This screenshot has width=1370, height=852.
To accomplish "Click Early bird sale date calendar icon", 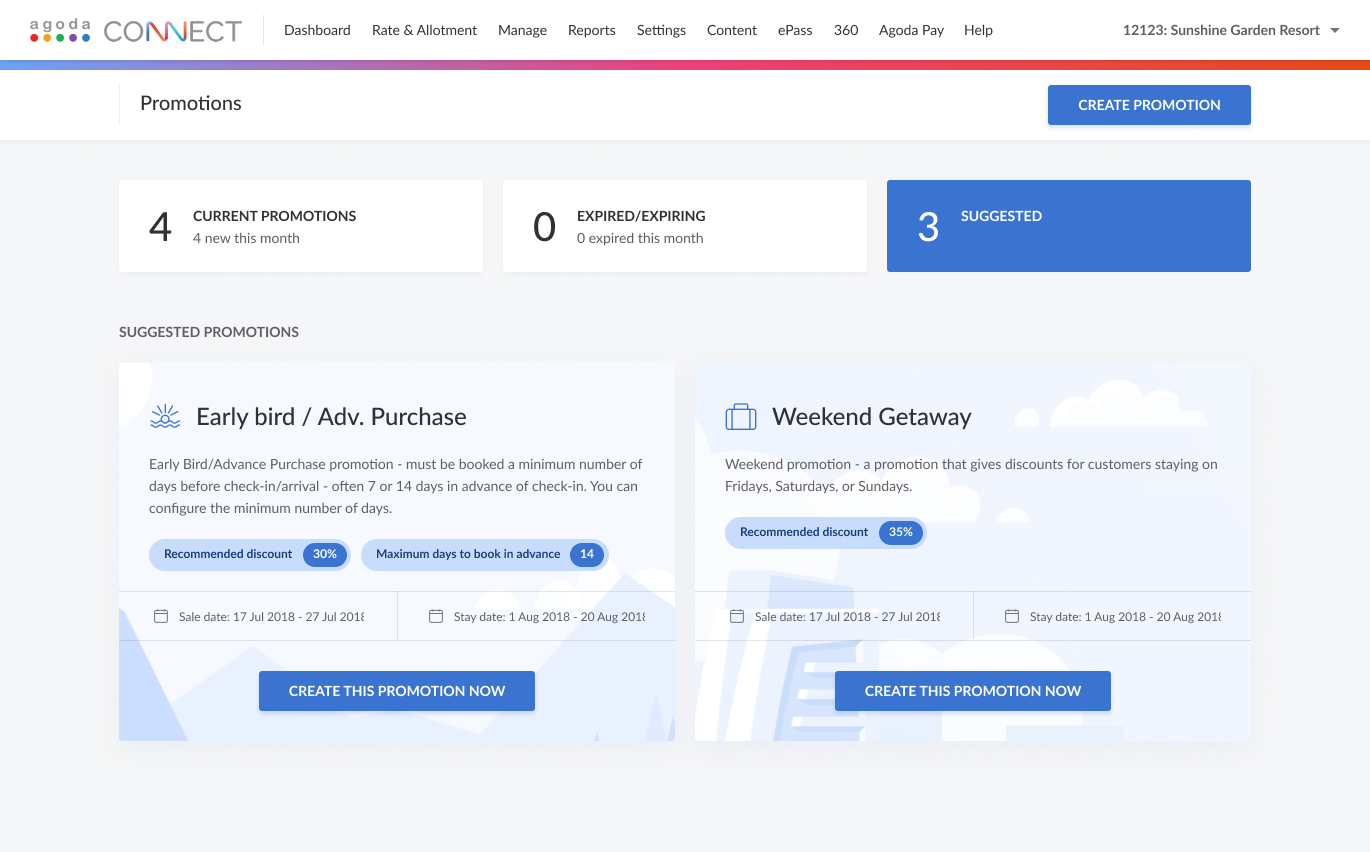I will [x=161, y=617].
